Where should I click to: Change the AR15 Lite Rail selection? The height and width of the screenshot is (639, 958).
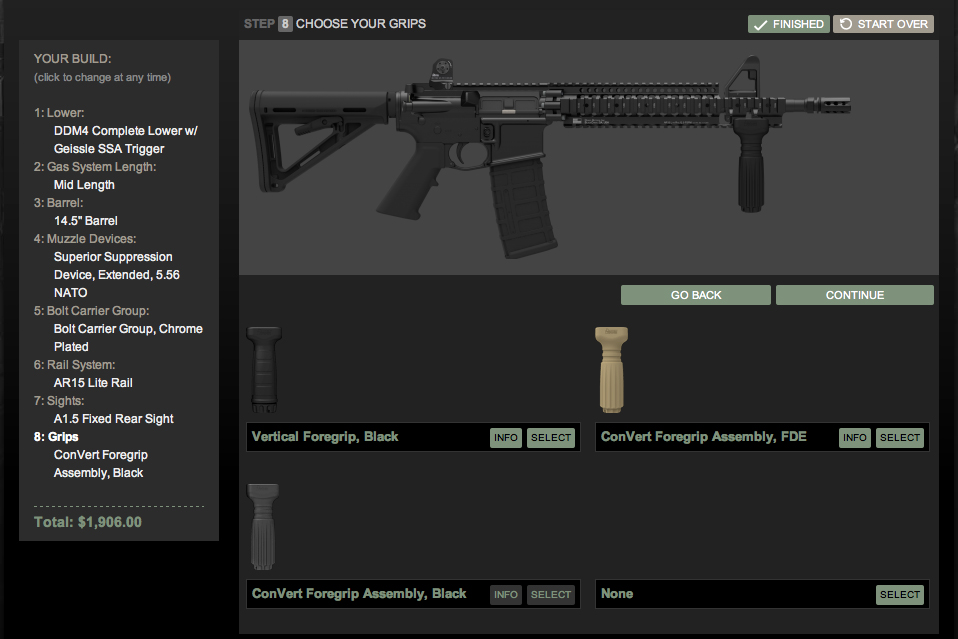click(93, 382)
